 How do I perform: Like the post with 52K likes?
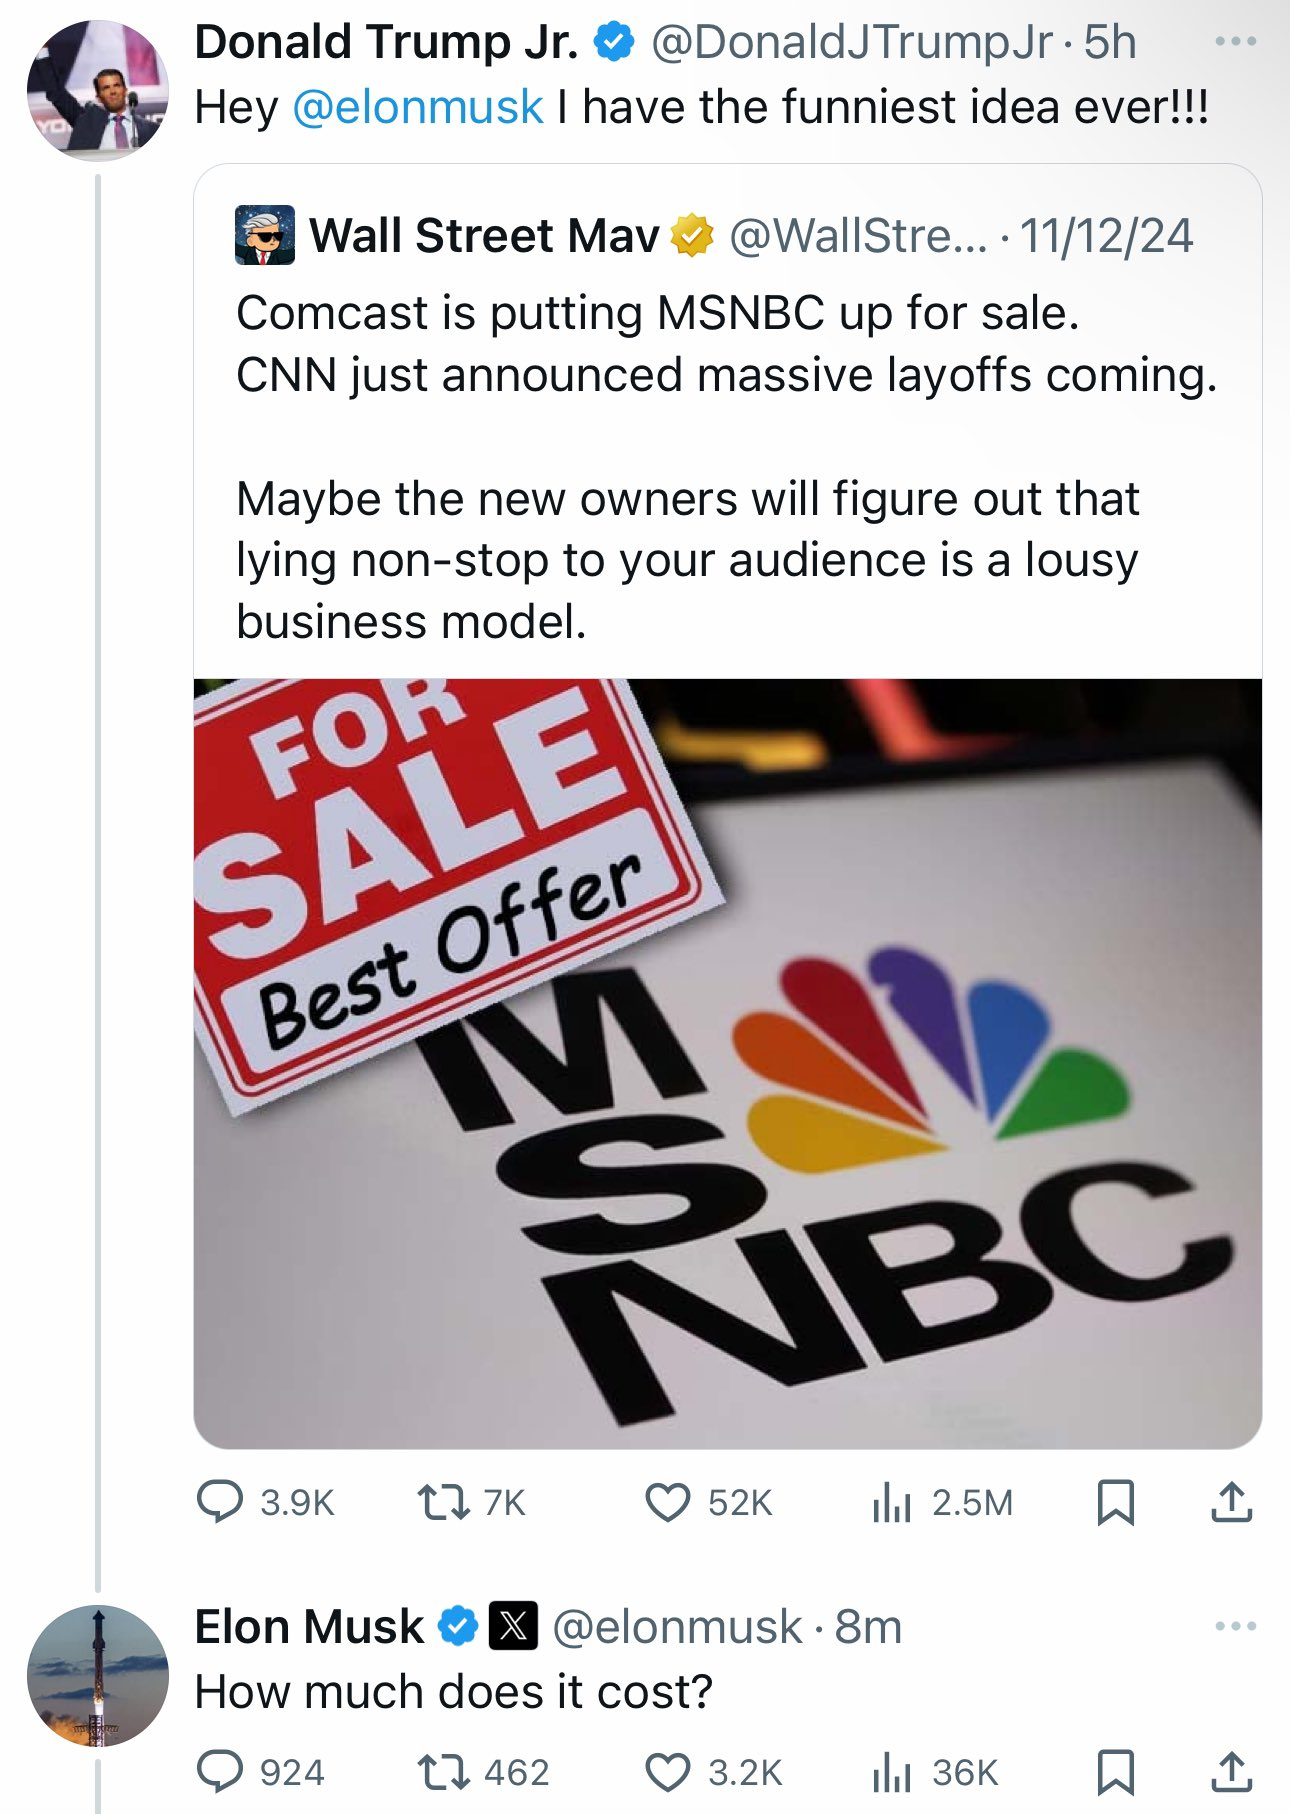click(667, 1502)
